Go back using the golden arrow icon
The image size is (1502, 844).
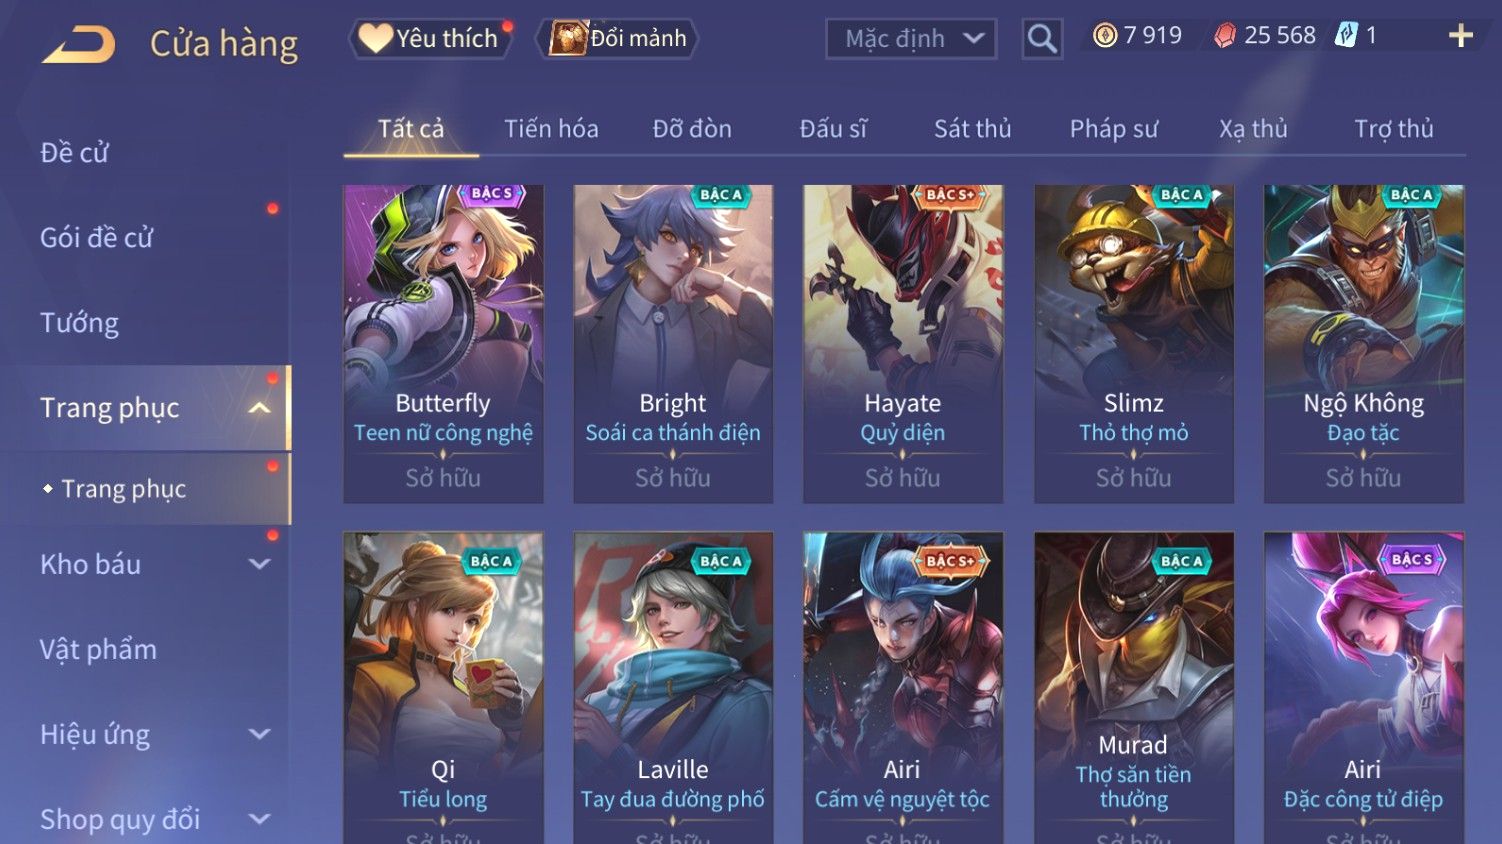coord(79,45)
